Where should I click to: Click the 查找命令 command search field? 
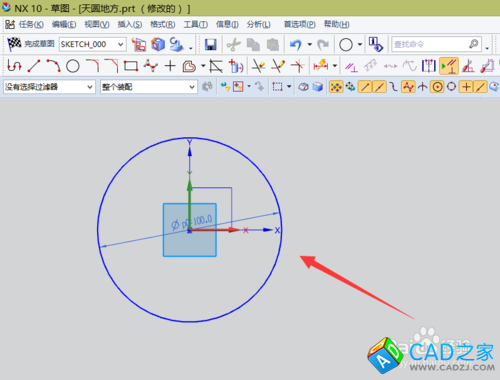[436, 44]
